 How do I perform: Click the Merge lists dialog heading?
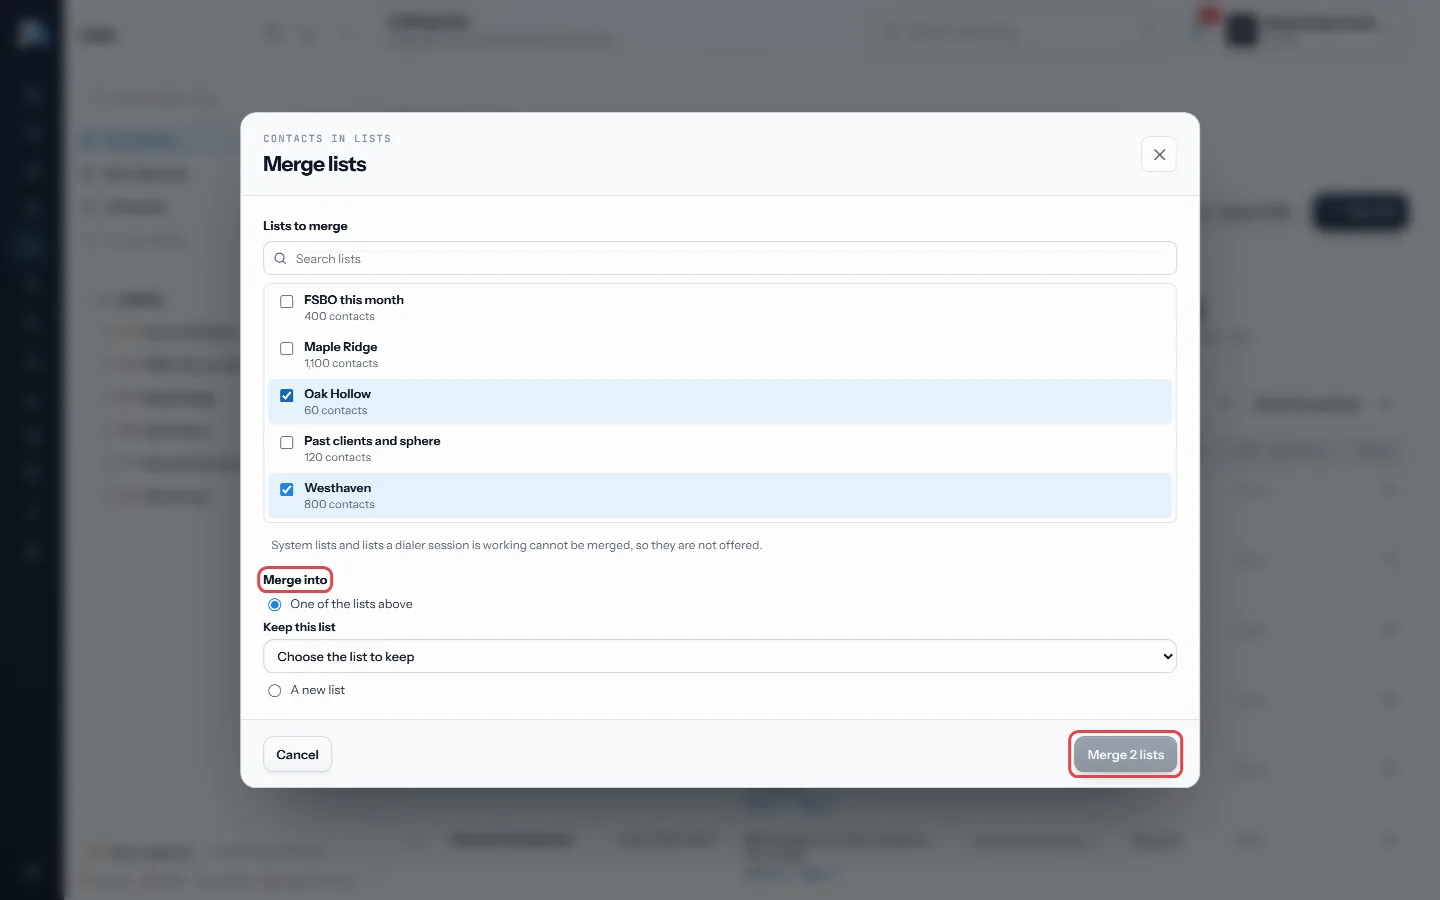(315, 164)
